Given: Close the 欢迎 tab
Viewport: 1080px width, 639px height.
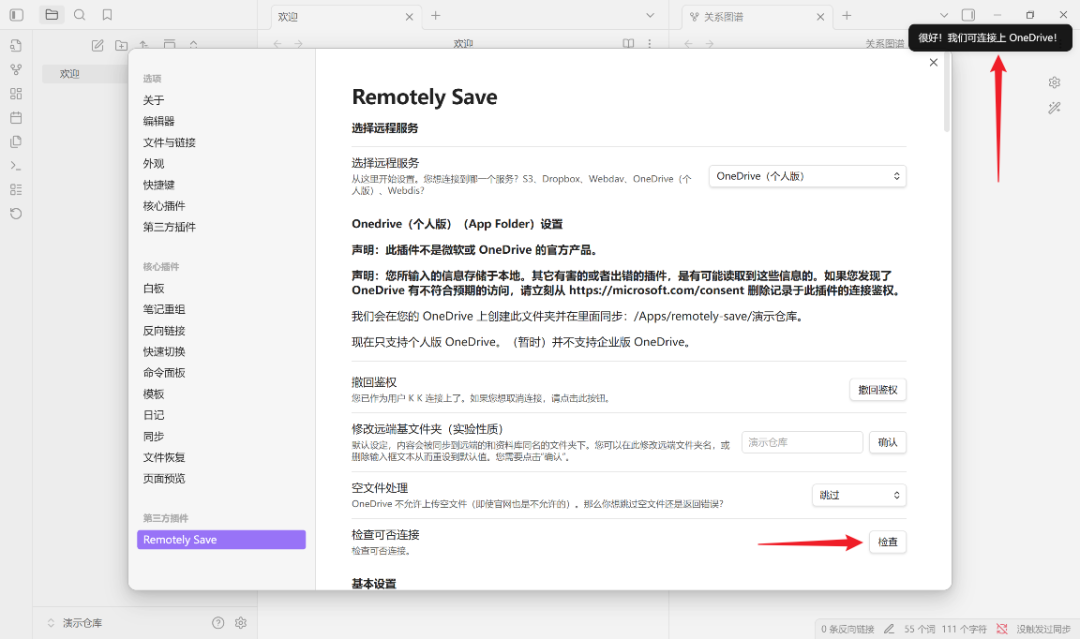Looking at the screenshot, I should pos(409,17).
